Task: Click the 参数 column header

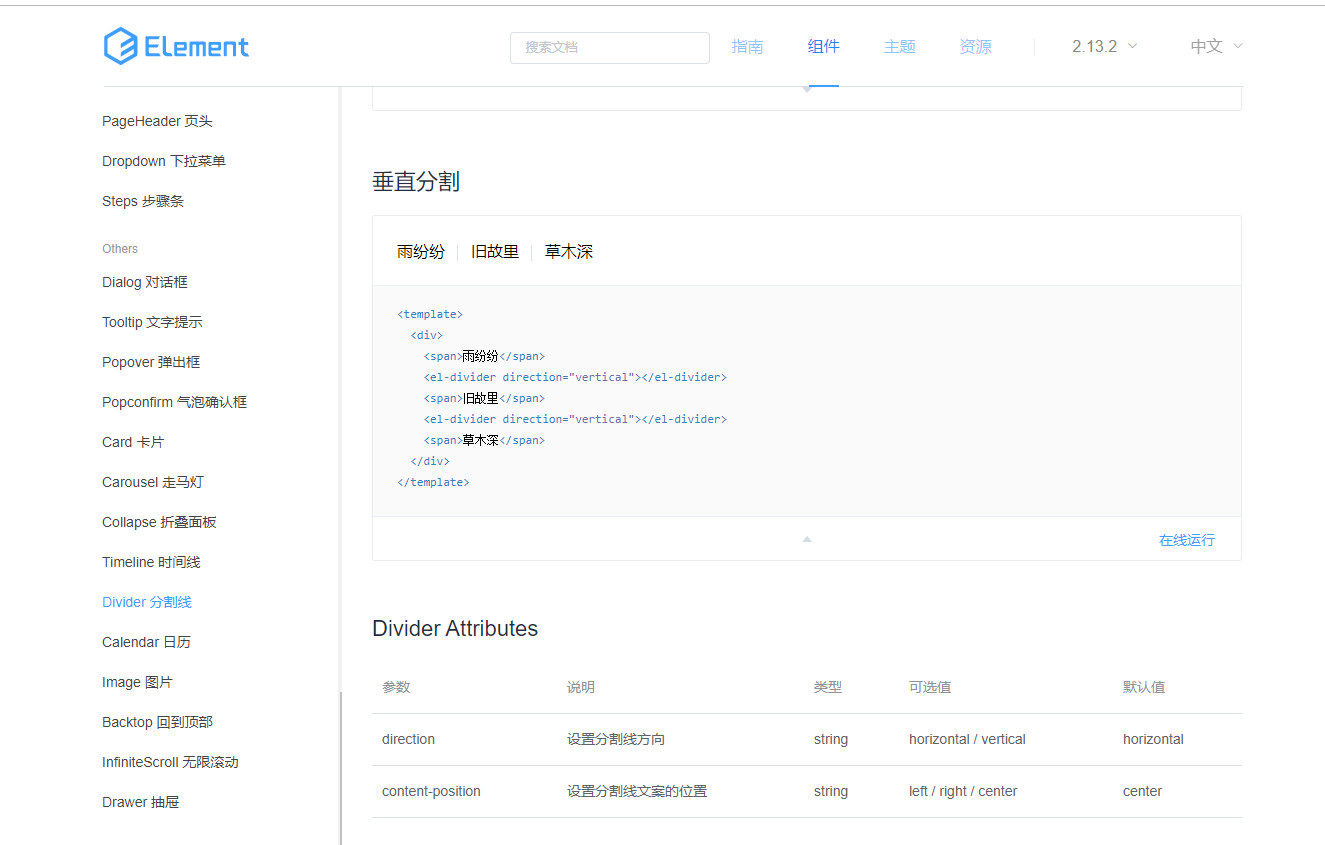Action: [396, 687]
